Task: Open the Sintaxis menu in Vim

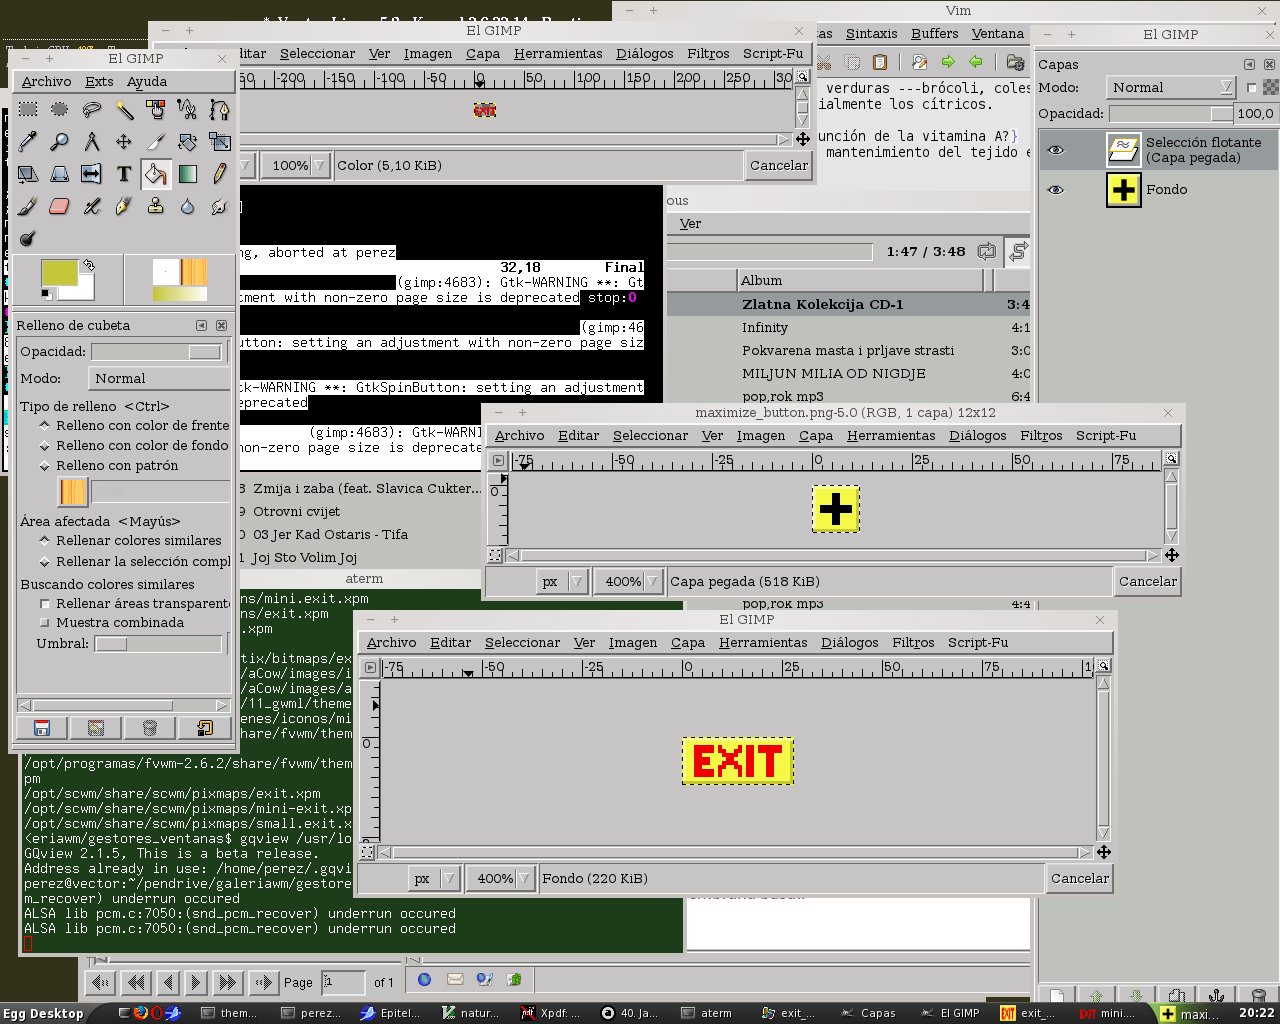Action: (x=871, y=33)
